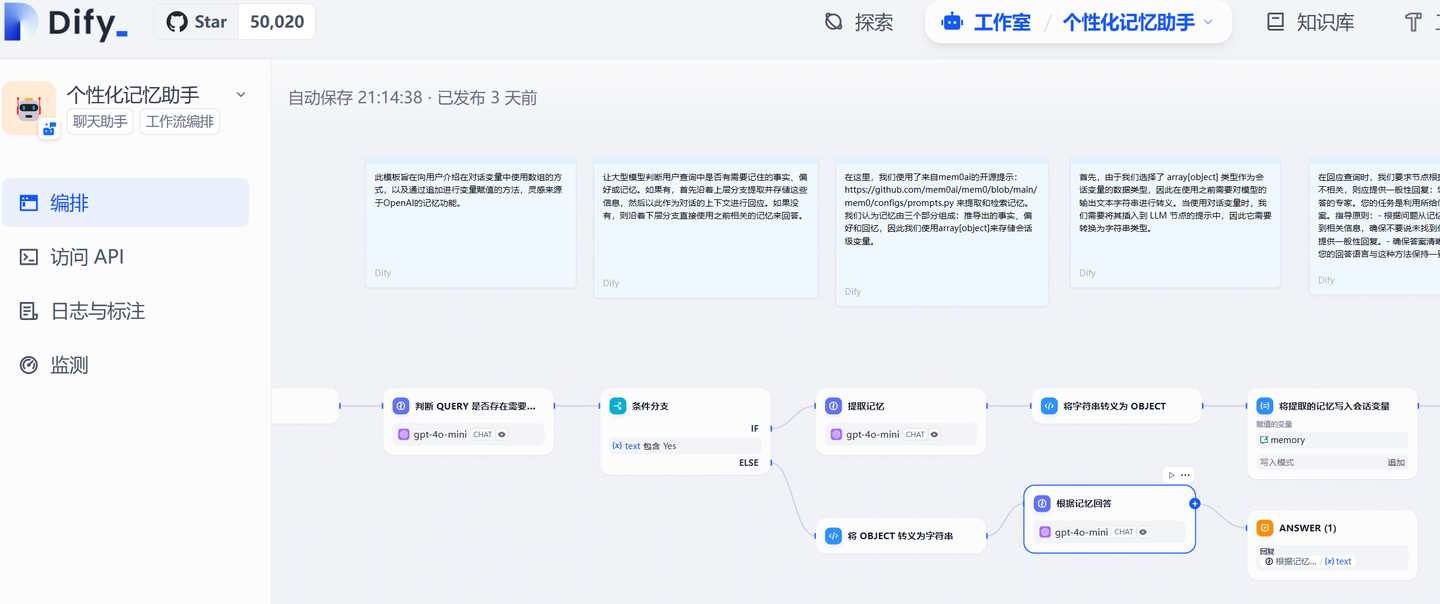1440x604 pixels.
Task: Click the robot avatar of 个性化记忆助手
Action: pyautogui.click(x=29, y=106)
